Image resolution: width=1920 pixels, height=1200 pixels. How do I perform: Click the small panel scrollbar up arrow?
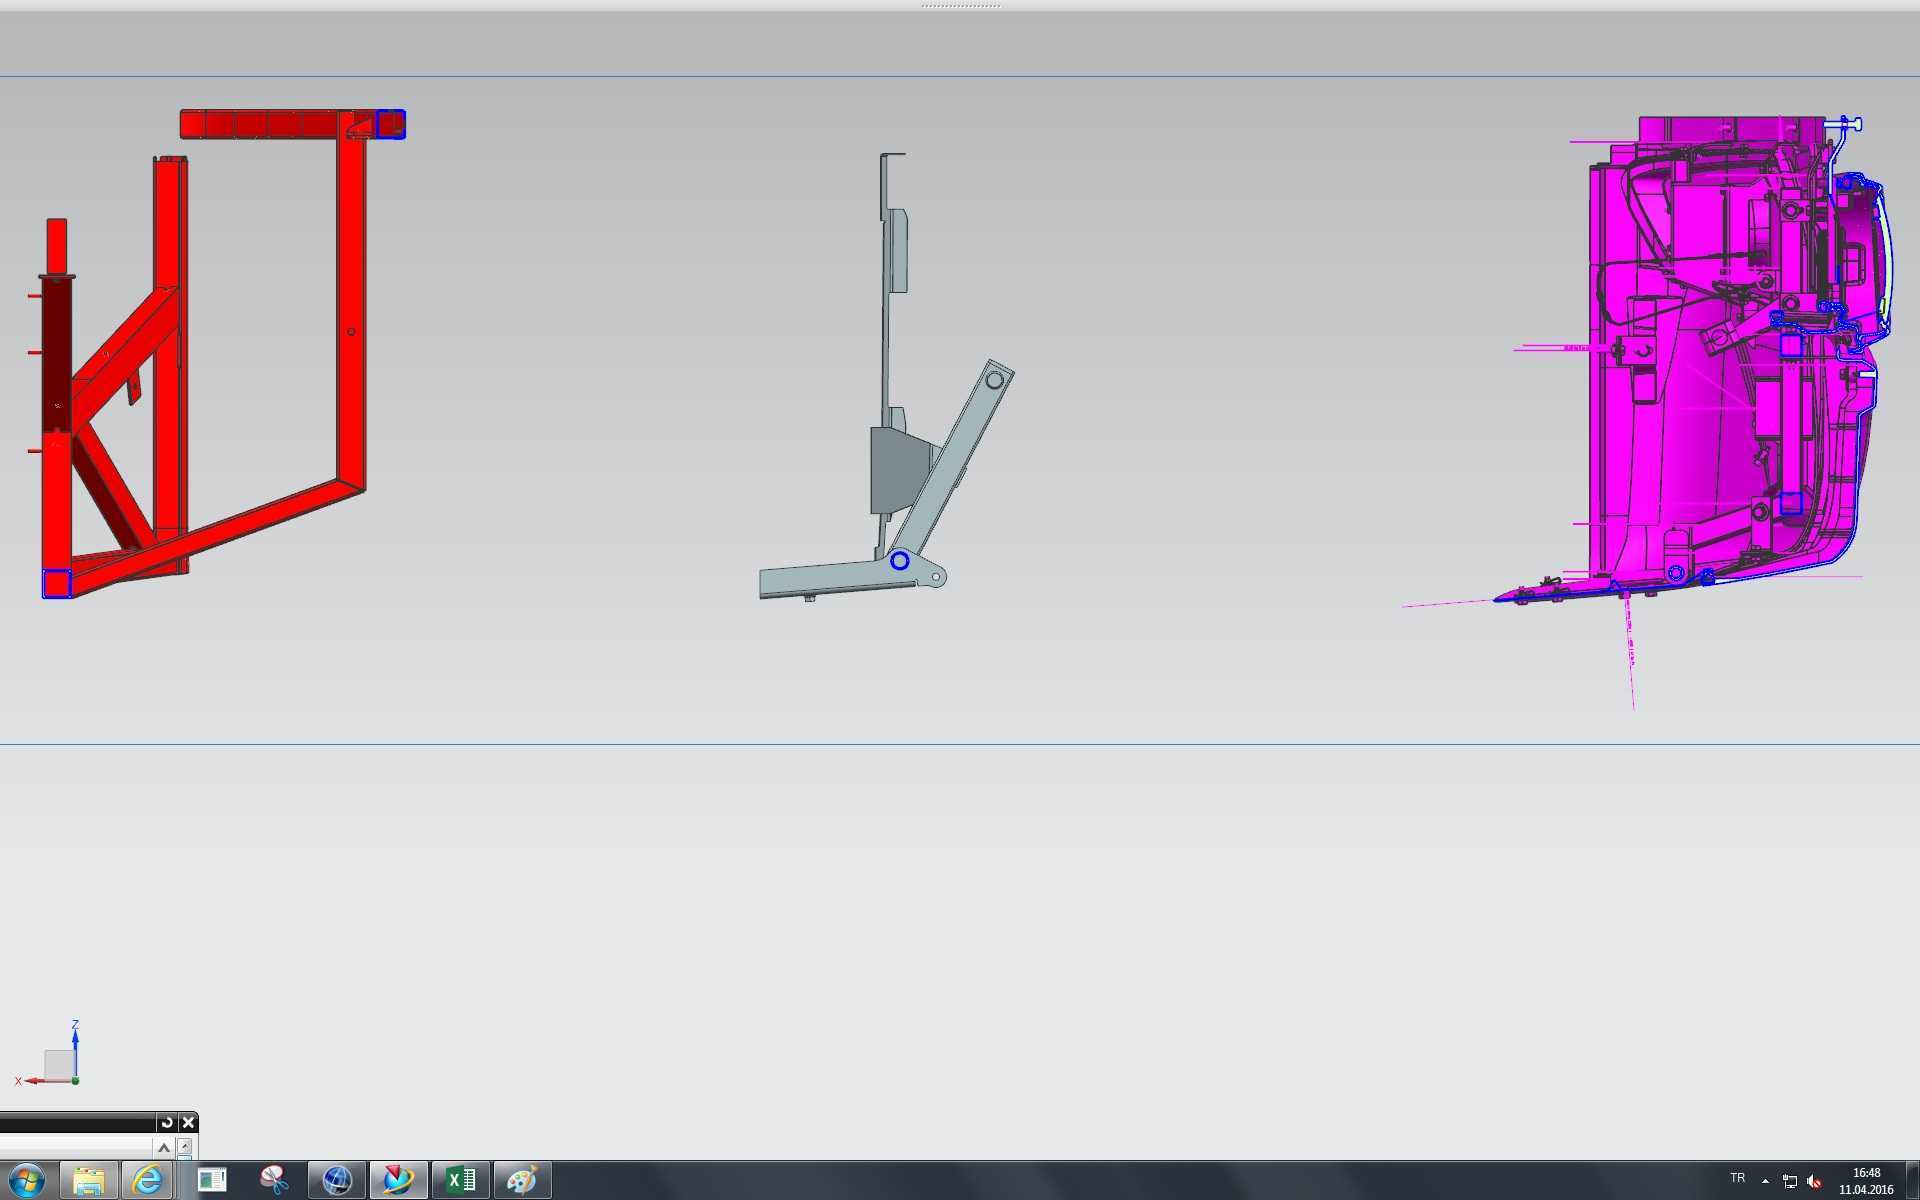coord(185,1145)
